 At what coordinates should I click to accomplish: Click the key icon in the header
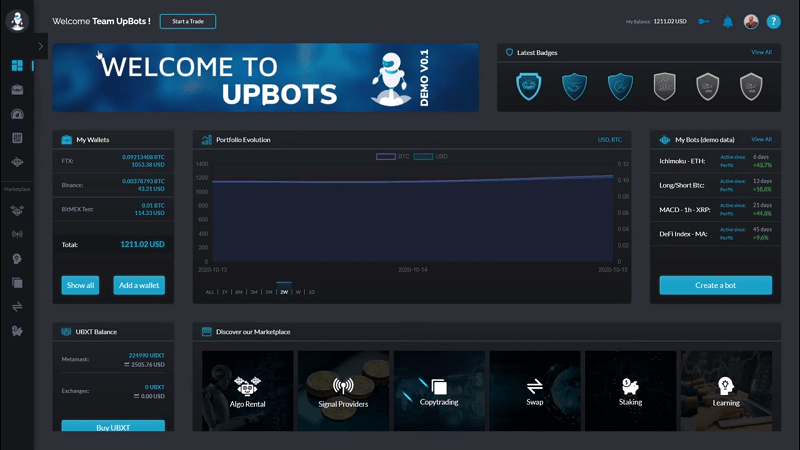tap(704, 21)
